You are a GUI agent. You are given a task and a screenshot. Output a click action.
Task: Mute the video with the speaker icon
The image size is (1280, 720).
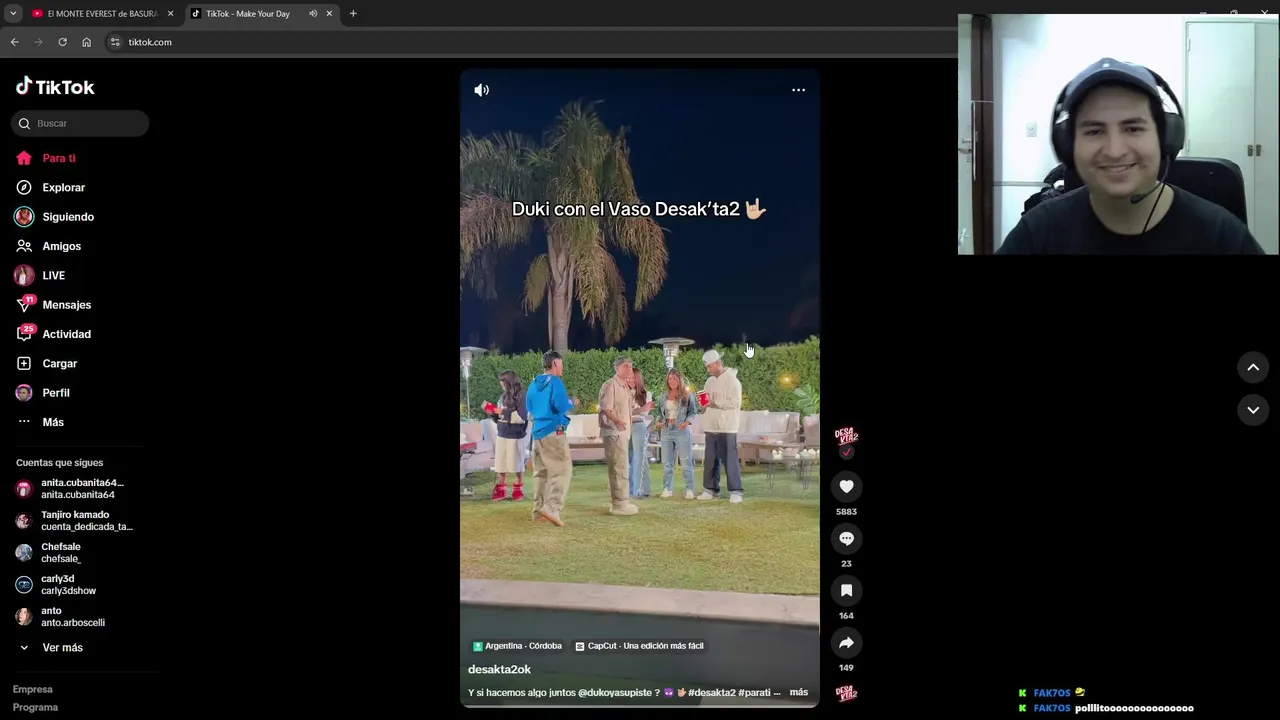[x=482, y=90]
